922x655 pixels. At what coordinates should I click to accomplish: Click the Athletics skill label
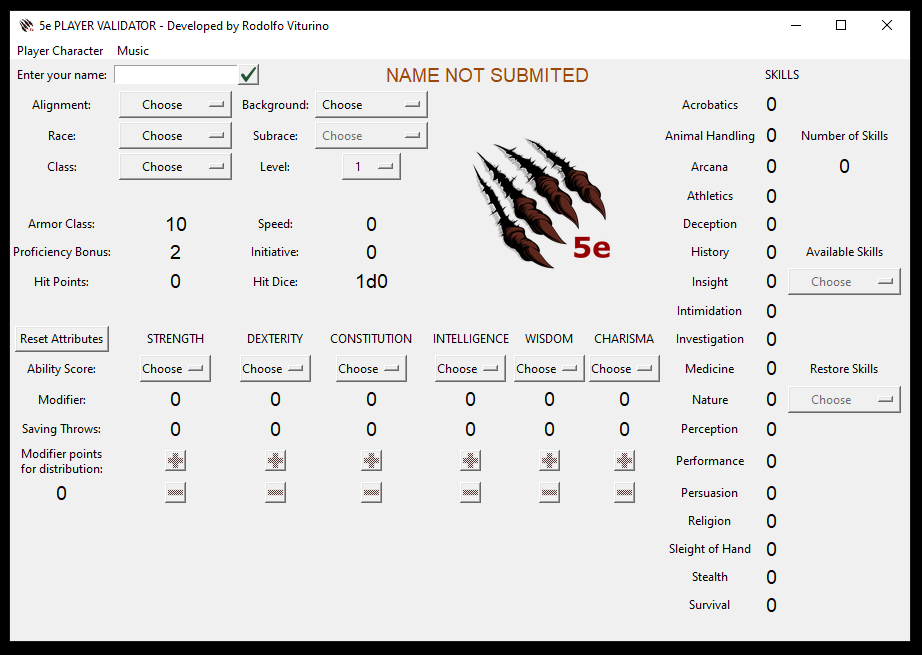710,196
